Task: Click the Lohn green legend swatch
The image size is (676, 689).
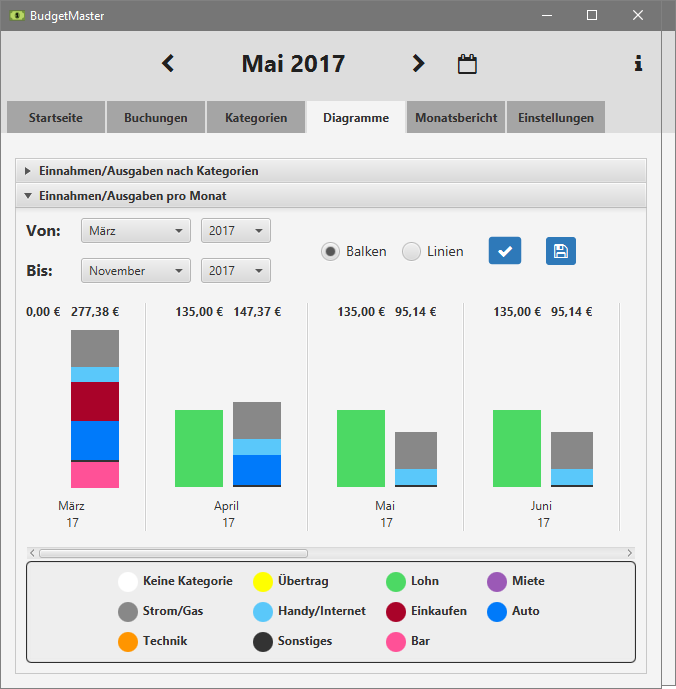Action: point(396,581)
